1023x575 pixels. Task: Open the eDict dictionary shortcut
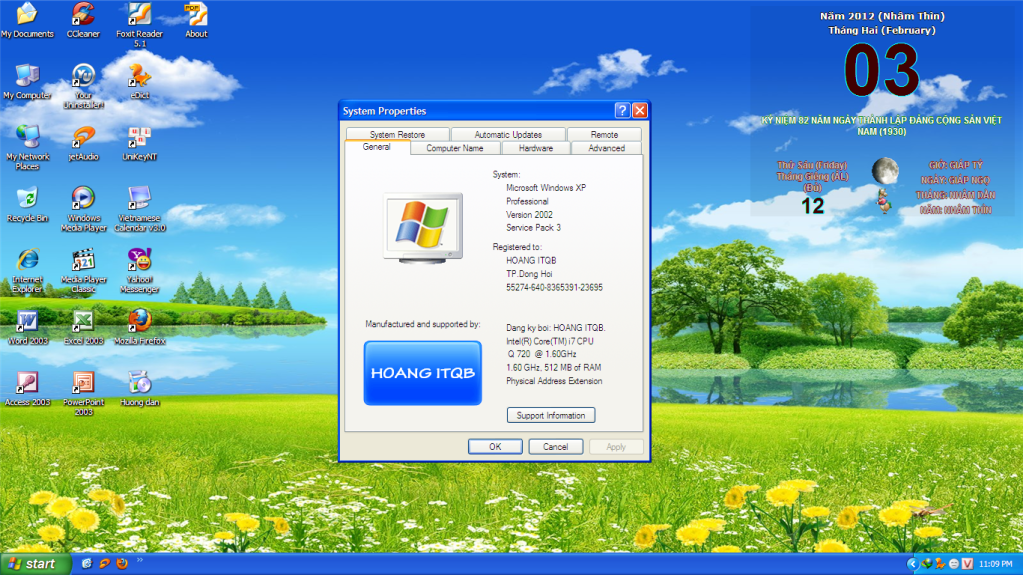pos(139,82)
